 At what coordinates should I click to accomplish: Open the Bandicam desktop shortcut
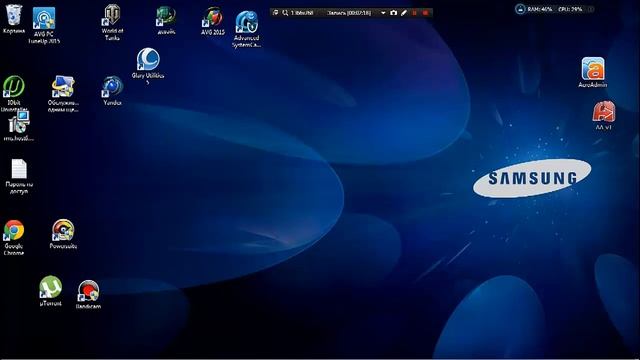(88, 294)
